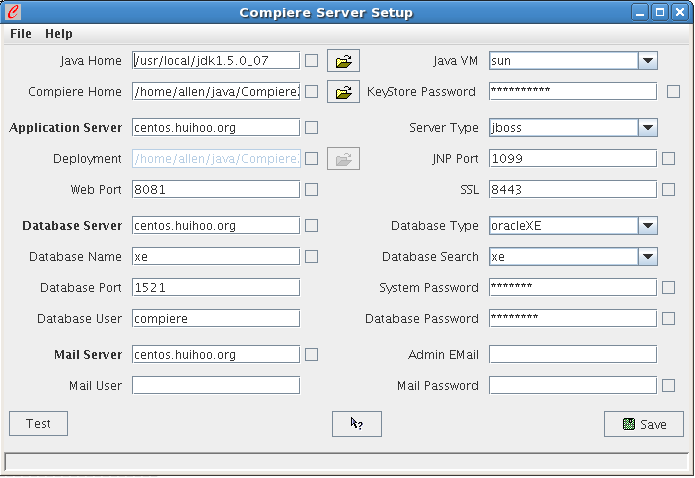Screen dimensions: 695x478
Task: Open the File menu
Action: coord(21,34)
